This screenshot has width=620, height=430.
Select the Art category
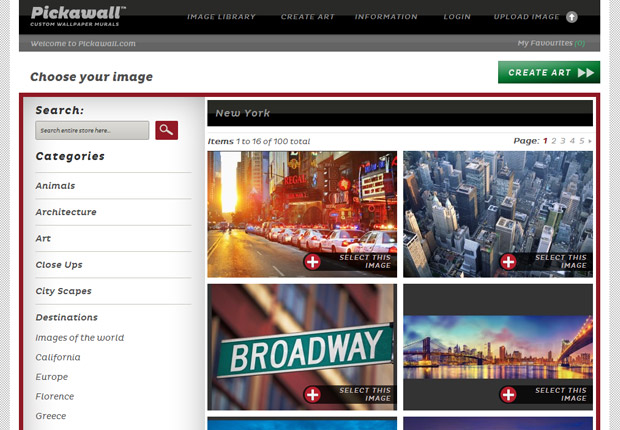pyautogui.click(x=43, y=239)
